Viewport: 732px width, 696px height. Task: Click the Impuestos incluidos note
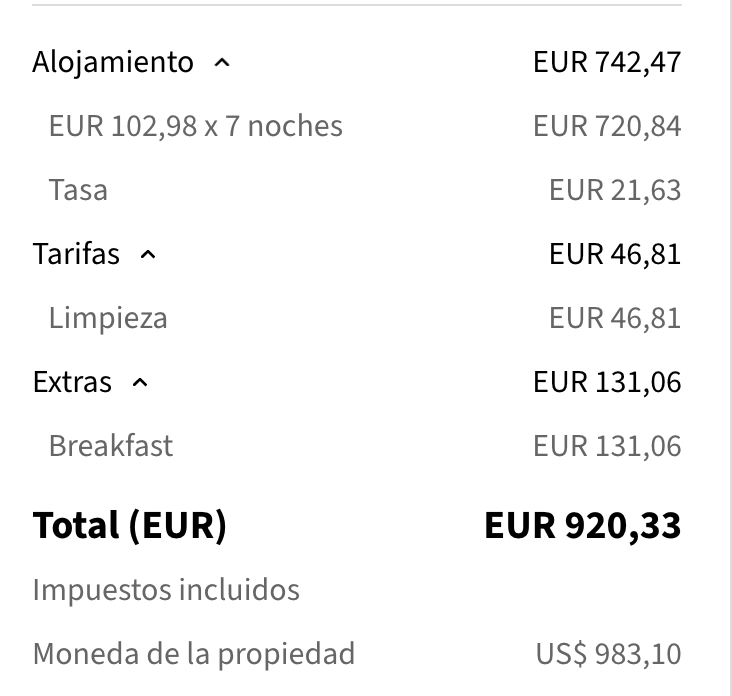[x=166, y=590]
